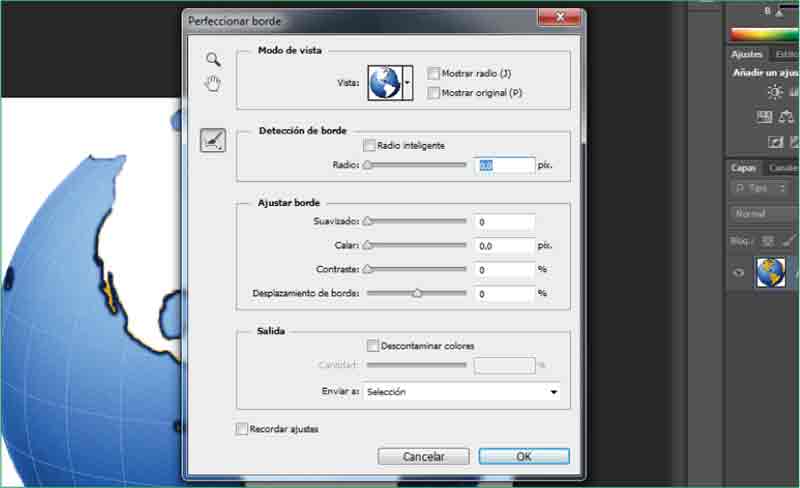Select the Hand pan tool

click(213, 83)
